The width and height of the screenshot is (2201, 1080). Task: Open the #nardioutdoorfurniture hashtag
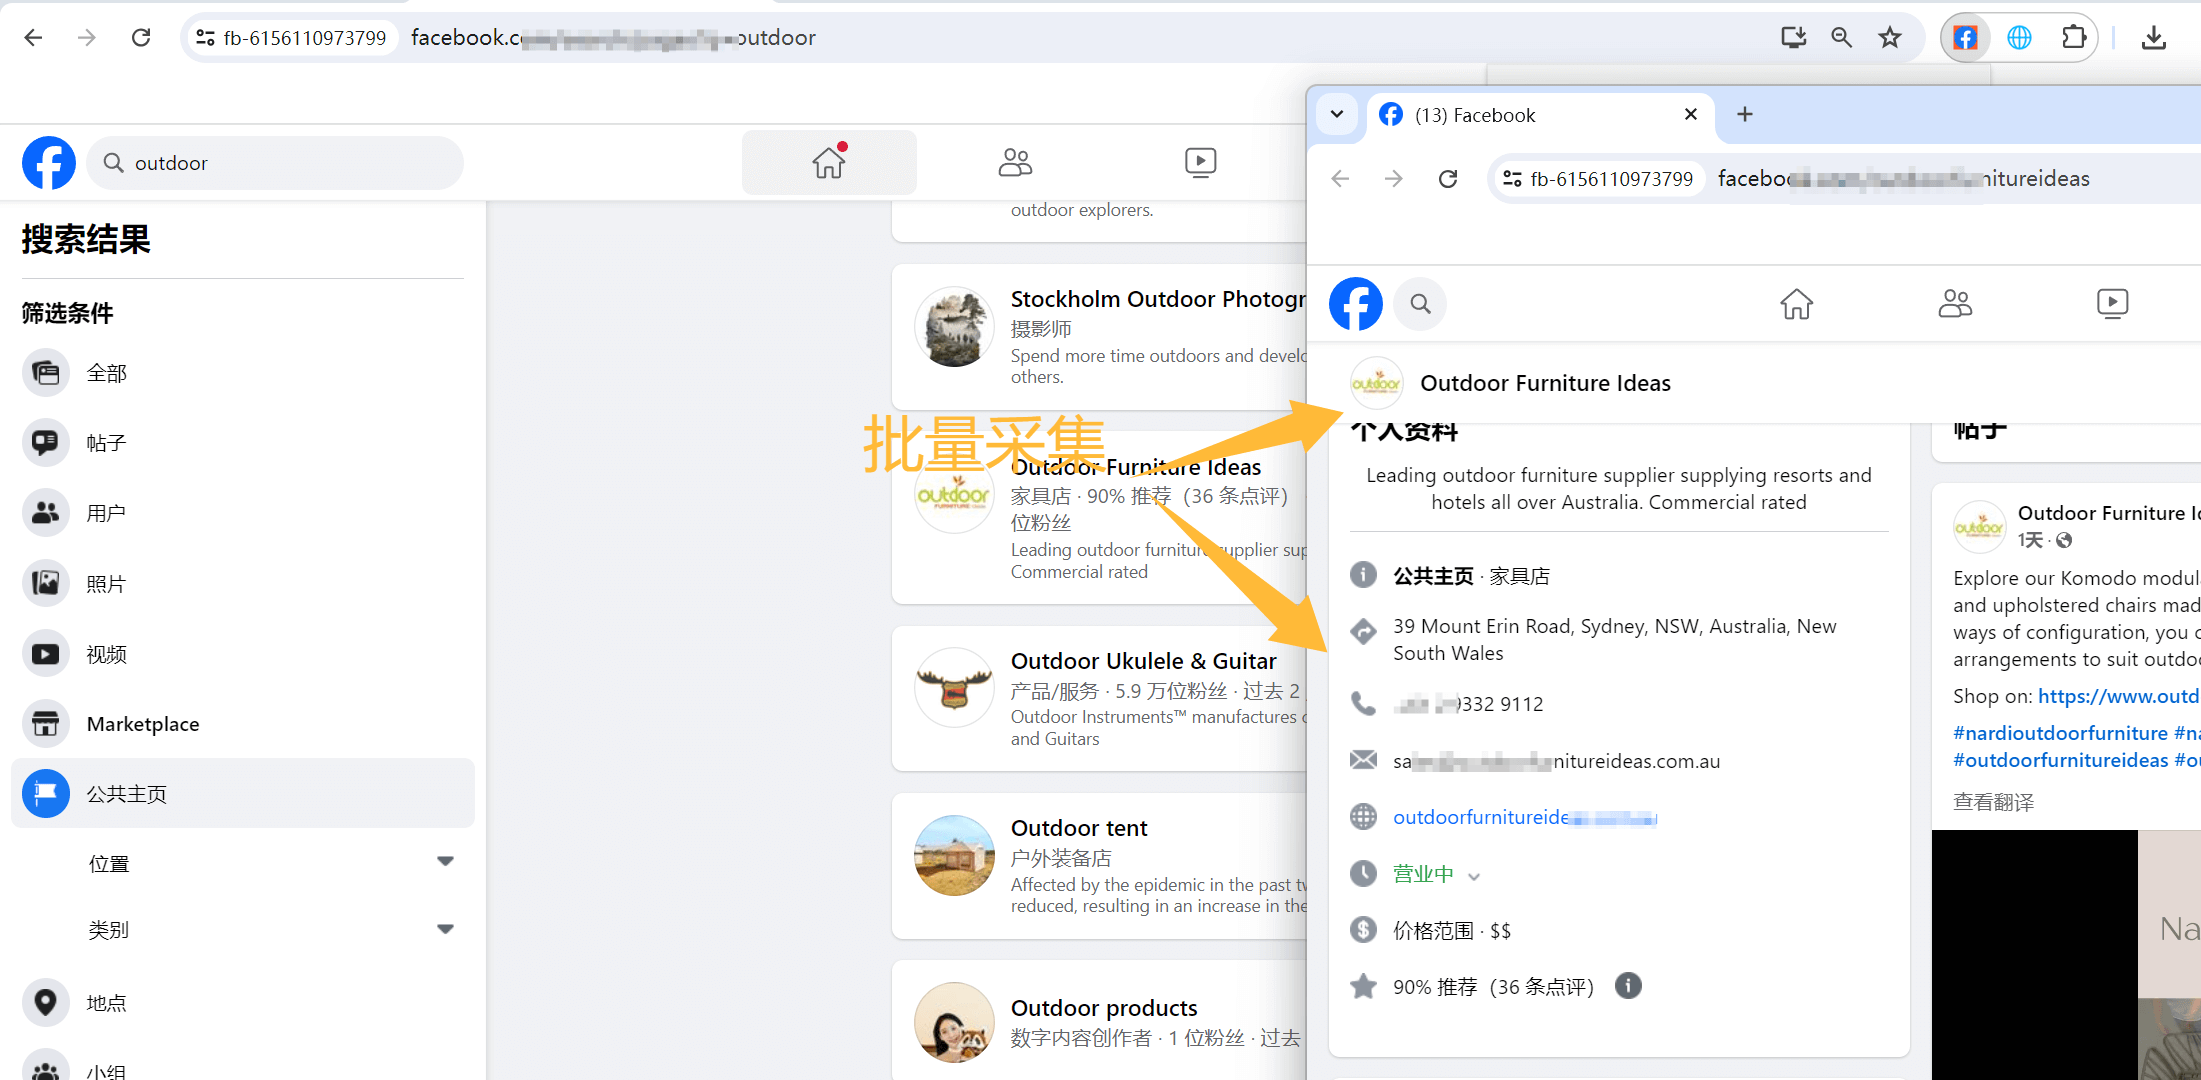click(2060, 733)
